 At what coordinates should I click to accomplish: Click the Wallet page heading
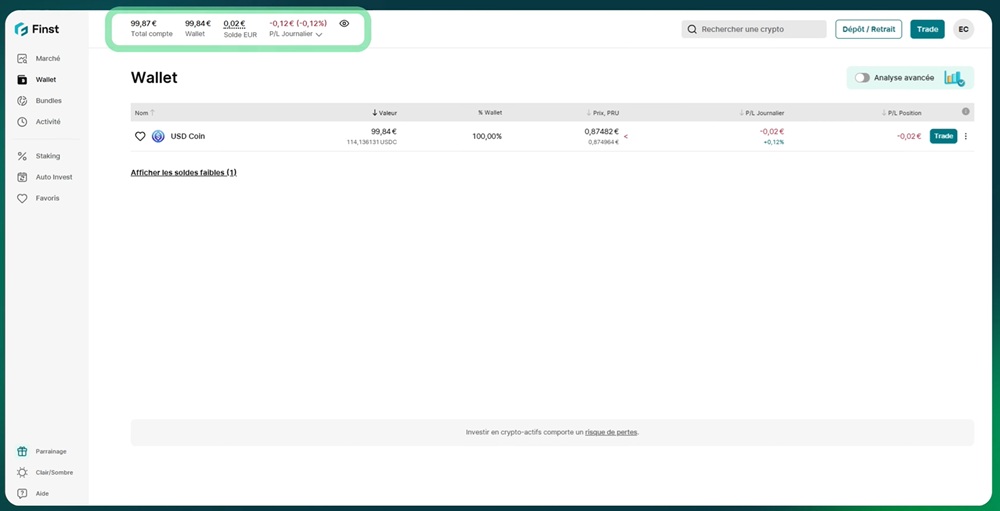(x=154, y=78)
